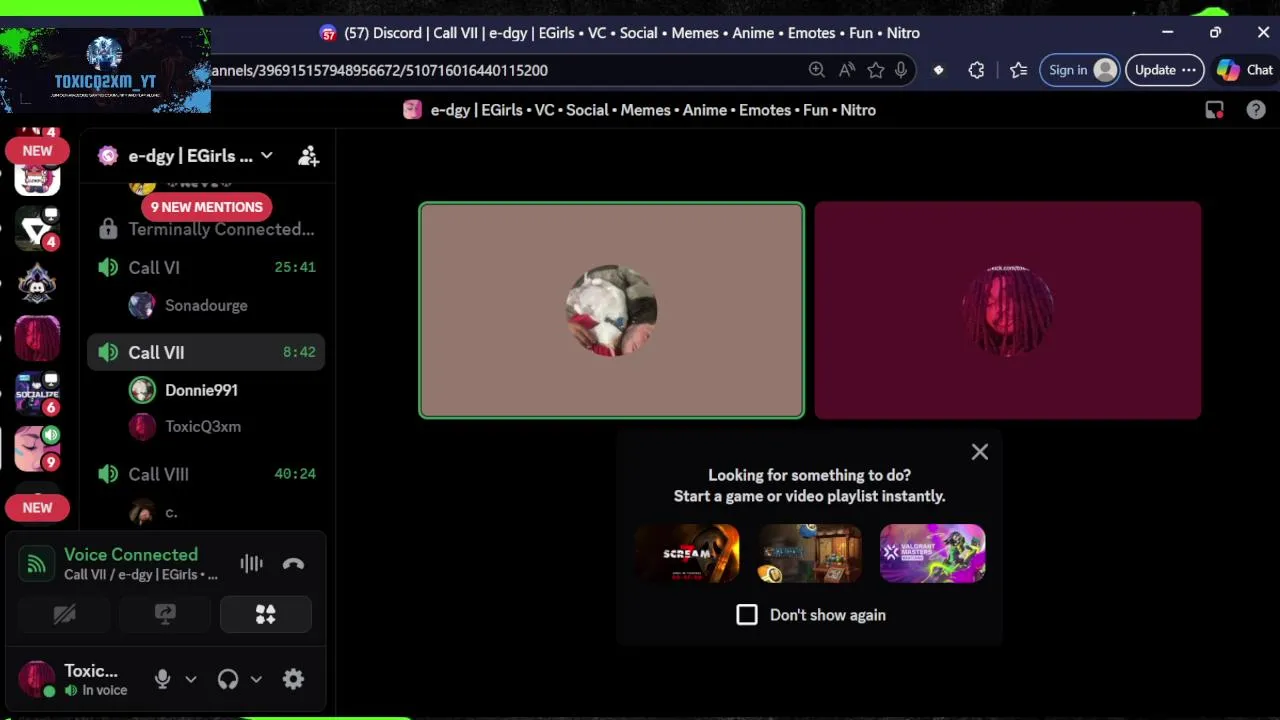The height and width of the screenshot is (720, 1280).
Task: Select user Sonadourge in Call VI
Action: click(207, 305)
